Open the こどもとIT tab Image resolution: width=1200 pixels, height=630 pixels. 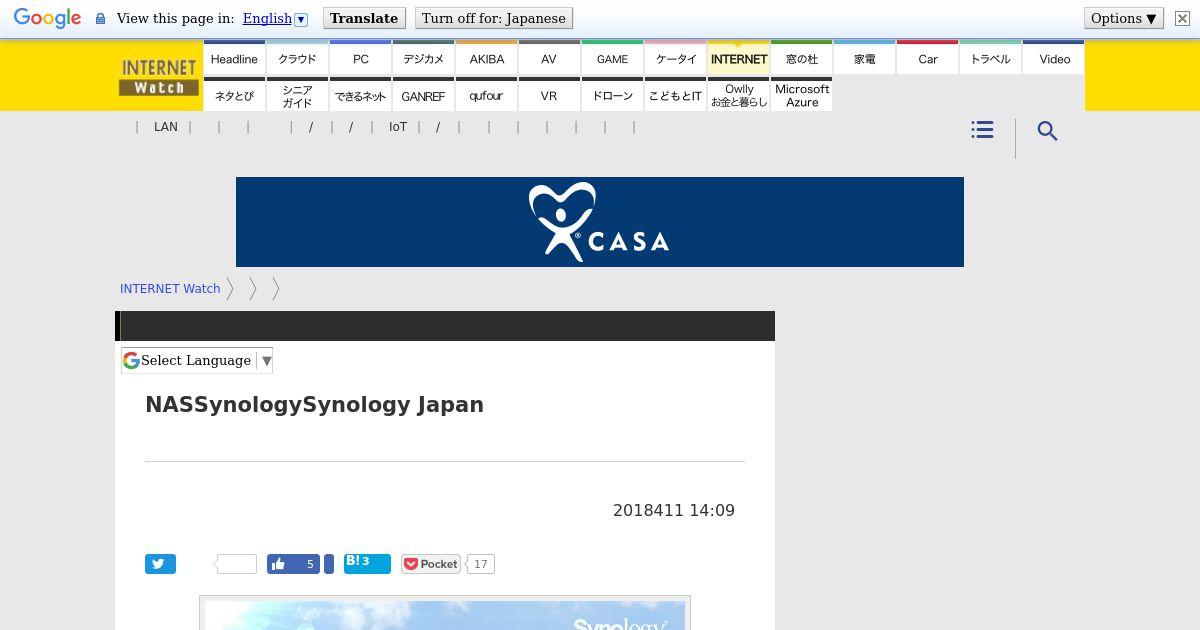(x=676, y=95)
